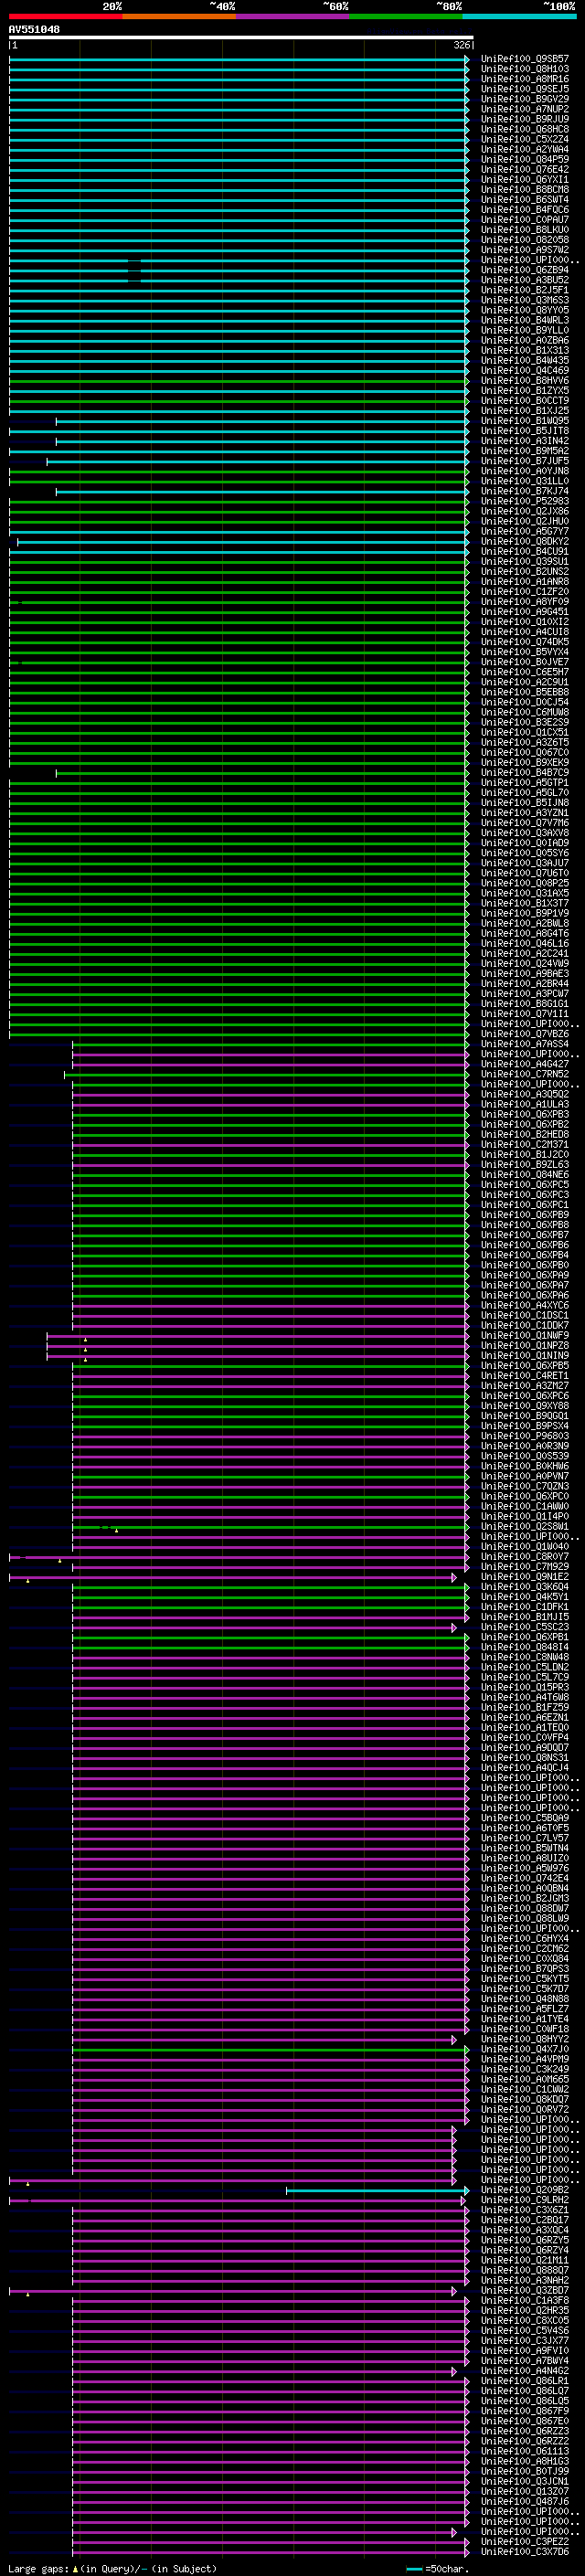
Task: Click UniRef100_C7QZN3 label
Action: click(x=525, y=1486)
